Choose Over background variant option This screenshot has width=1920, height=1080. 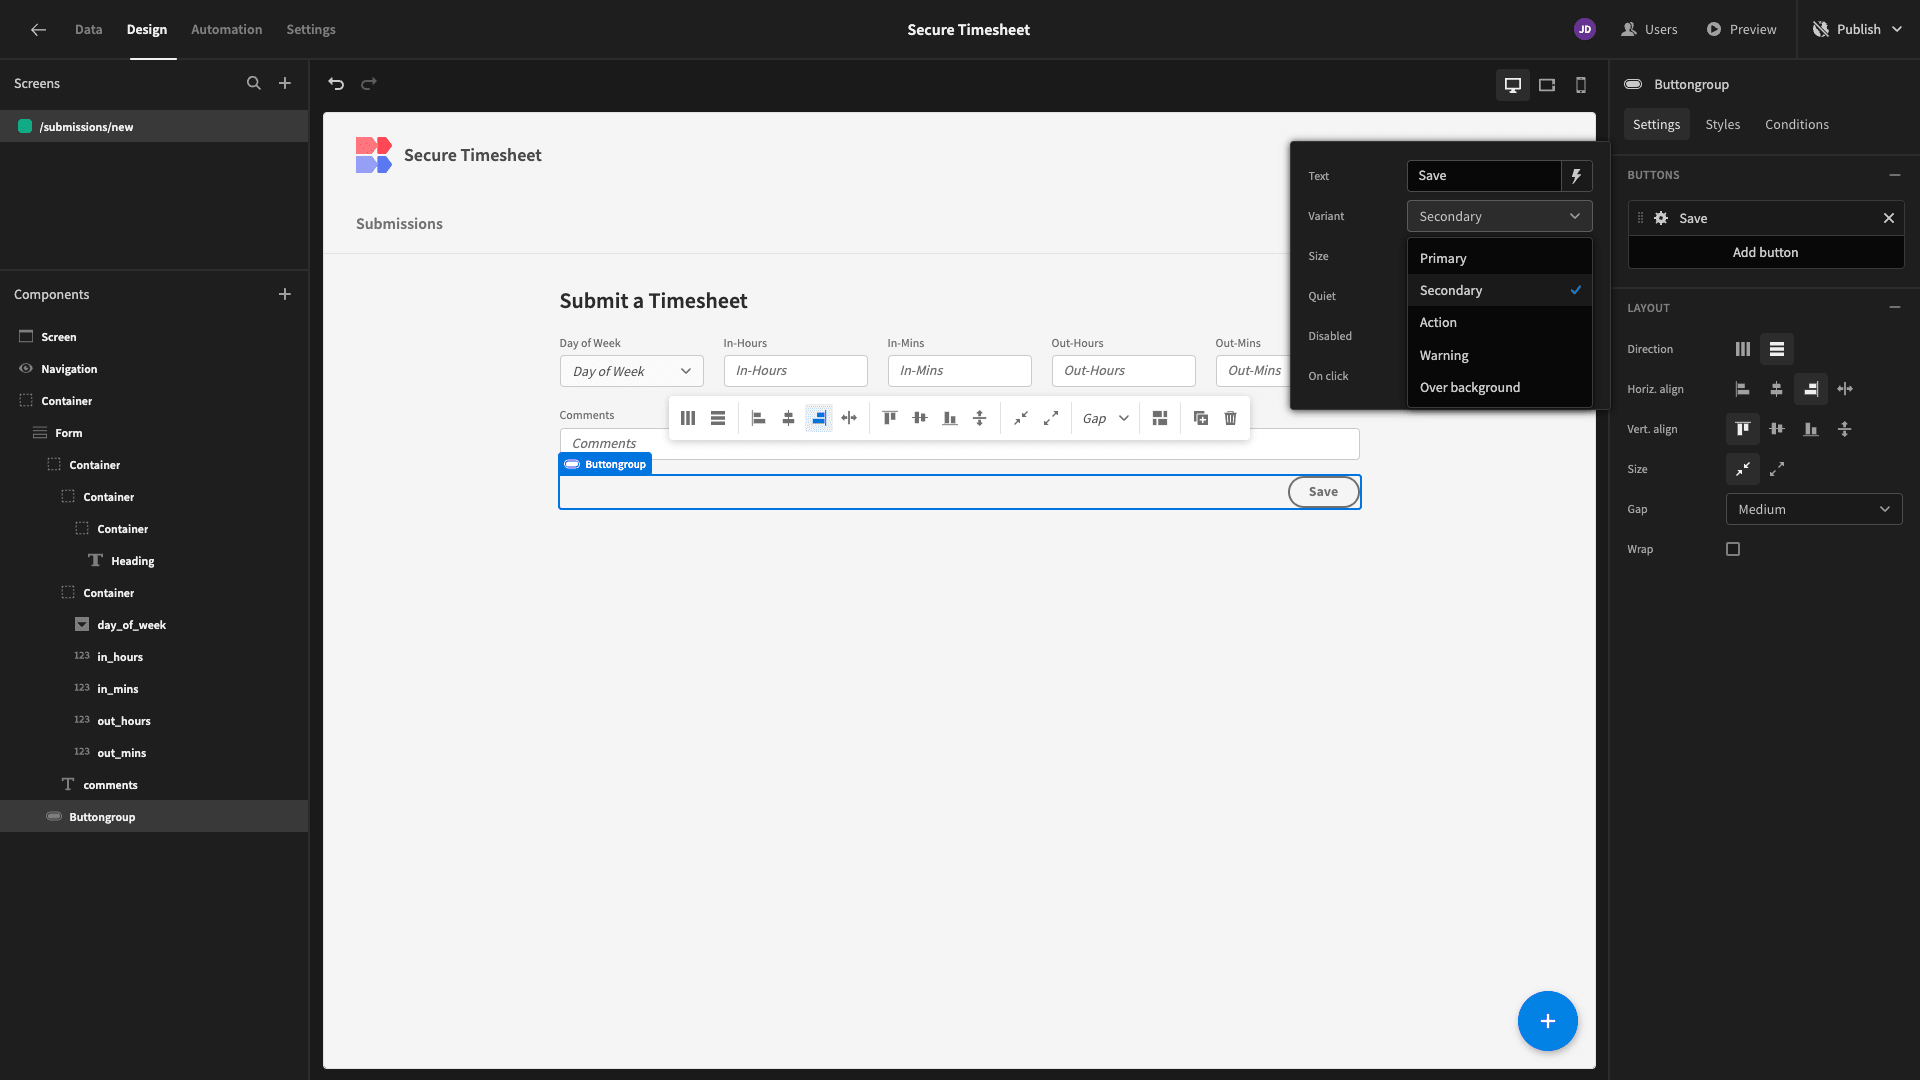pyautogui.click(x=1499, y=387)
